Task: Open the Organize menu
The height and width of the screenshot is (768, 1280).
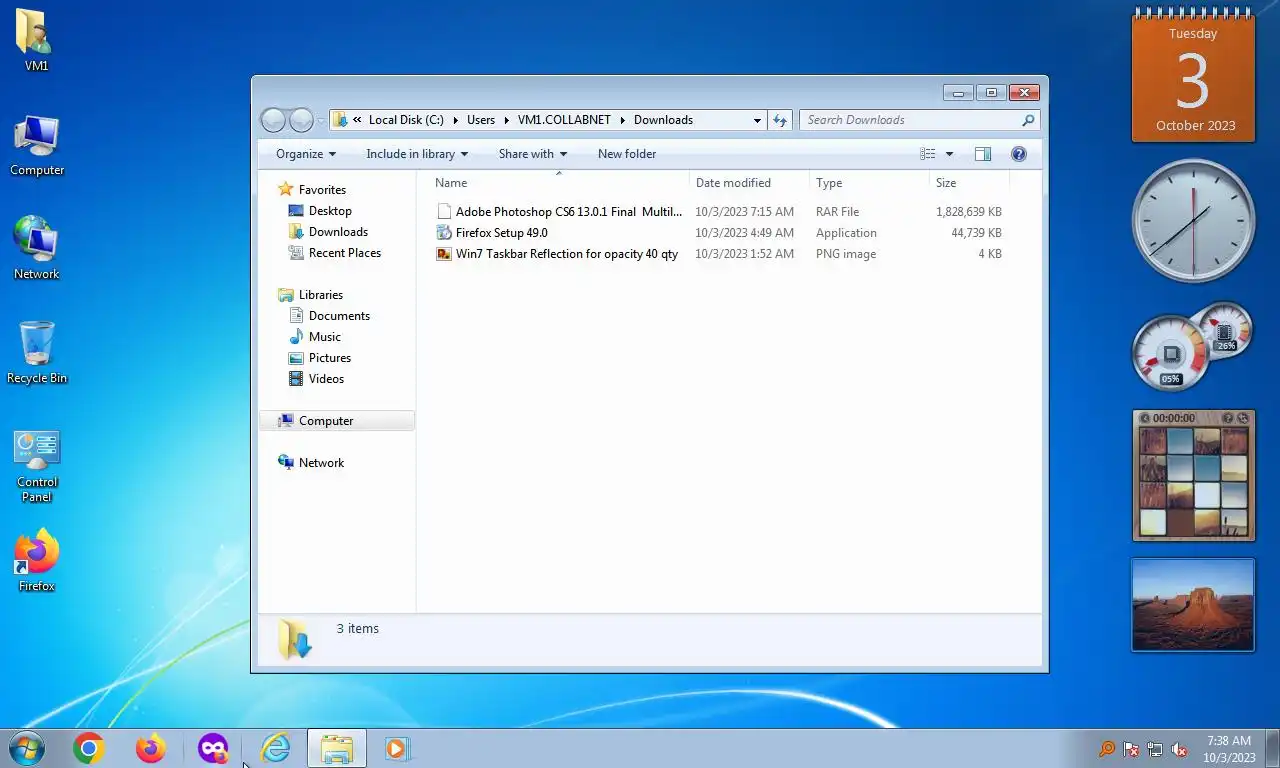Action: 306,154
